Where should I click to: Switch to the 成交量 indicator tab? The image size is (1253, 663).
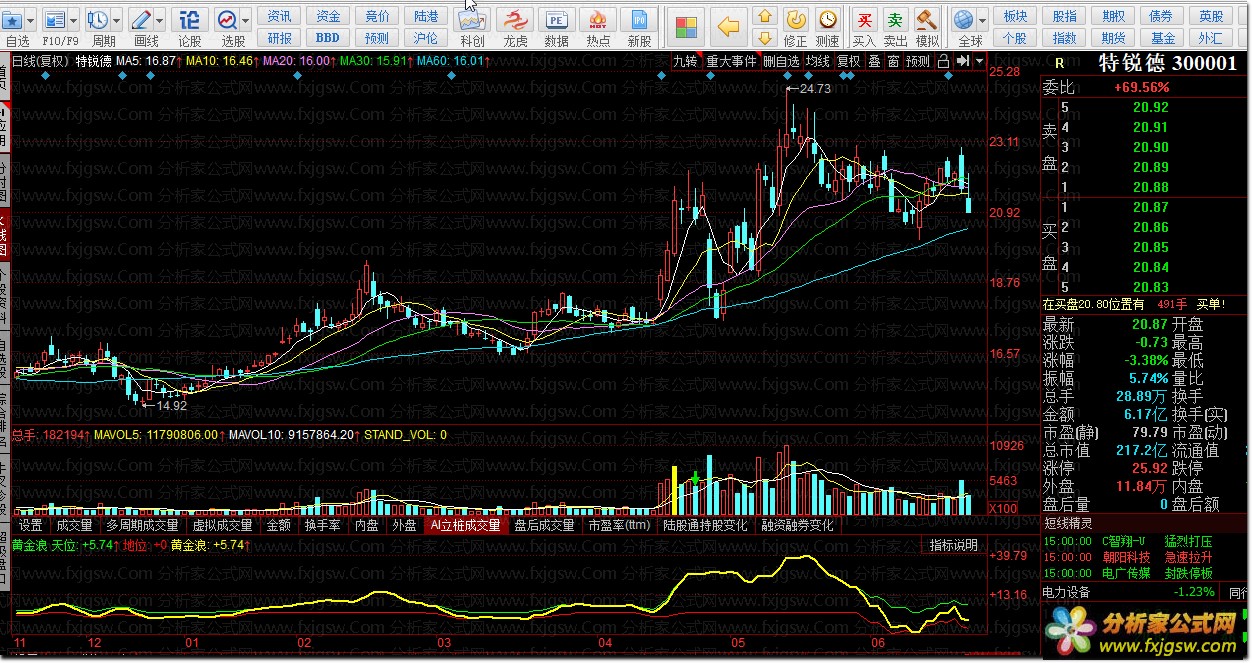click(x=74, y=525)
